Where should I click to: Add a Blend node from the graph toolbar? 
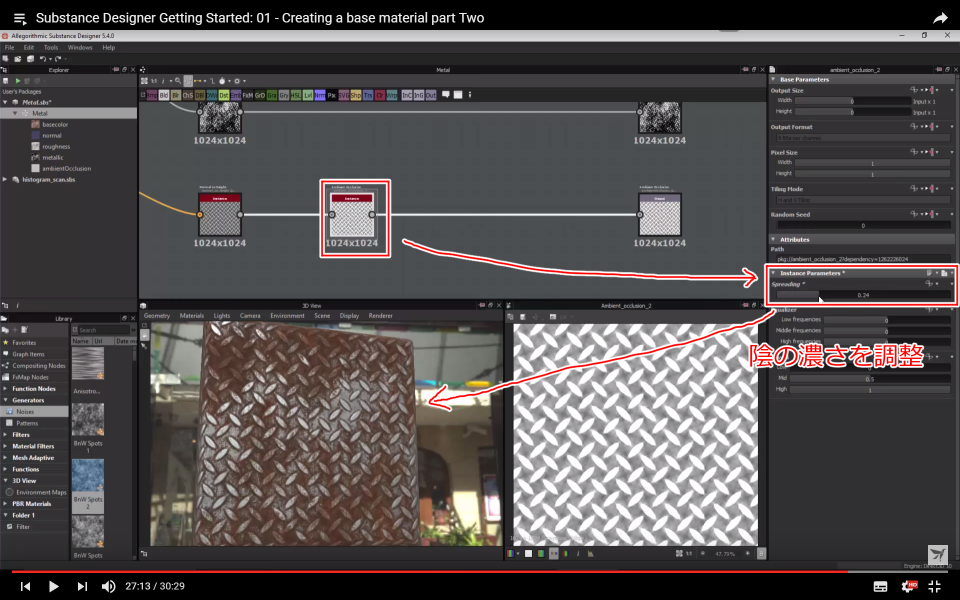pos(163,96)
